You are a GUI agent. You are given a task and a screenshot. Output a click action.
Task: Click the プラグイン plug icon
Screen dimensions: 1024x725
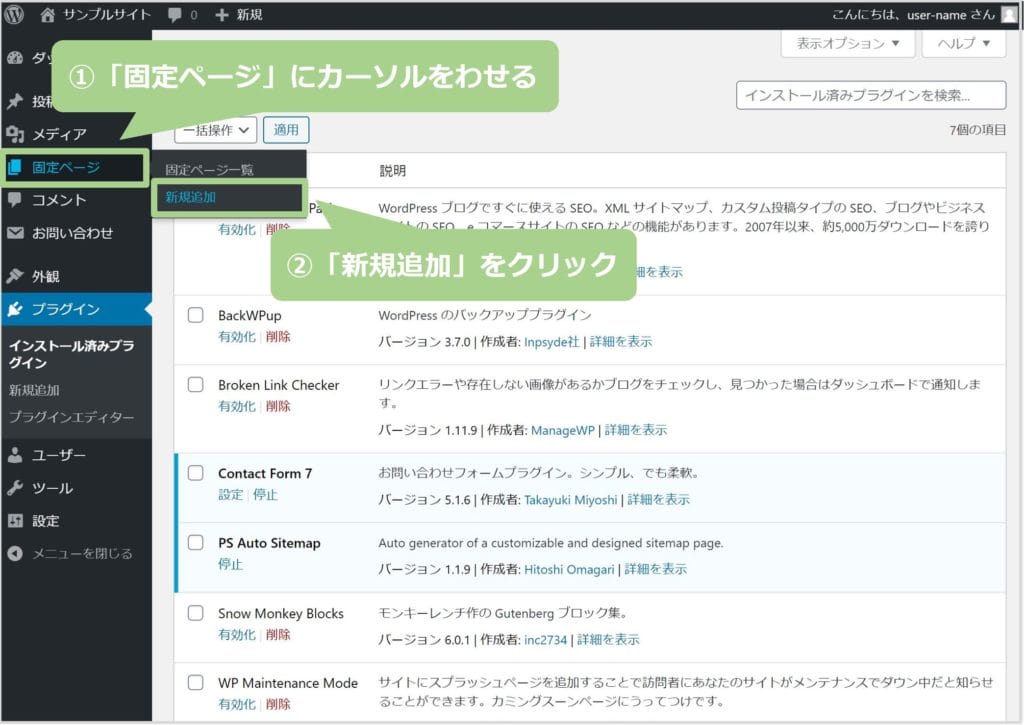[15, 309]
